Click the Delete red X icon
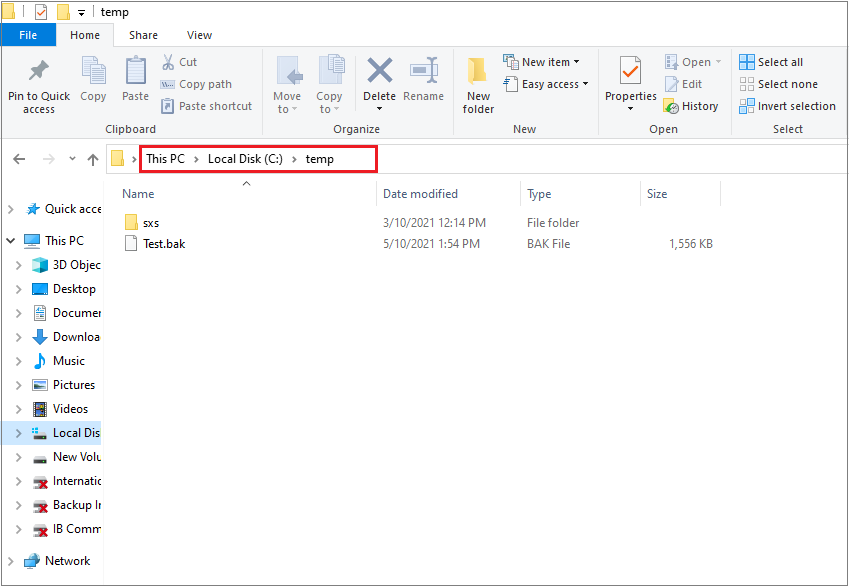The width and height of the screenshot is (849, 586). (379, 71)
